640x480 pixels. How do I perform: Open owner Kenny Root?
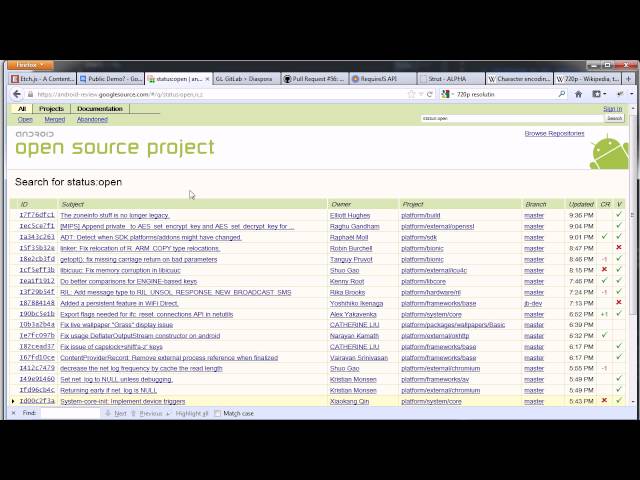347,281
